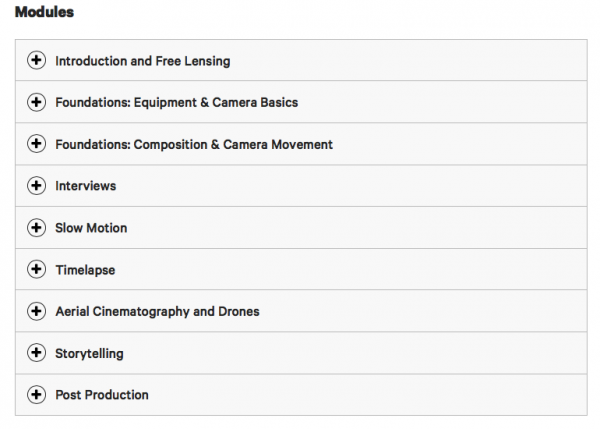
Task: Open the Foundations: Equipment & Camera Basics module
Action: coord(176,103)
